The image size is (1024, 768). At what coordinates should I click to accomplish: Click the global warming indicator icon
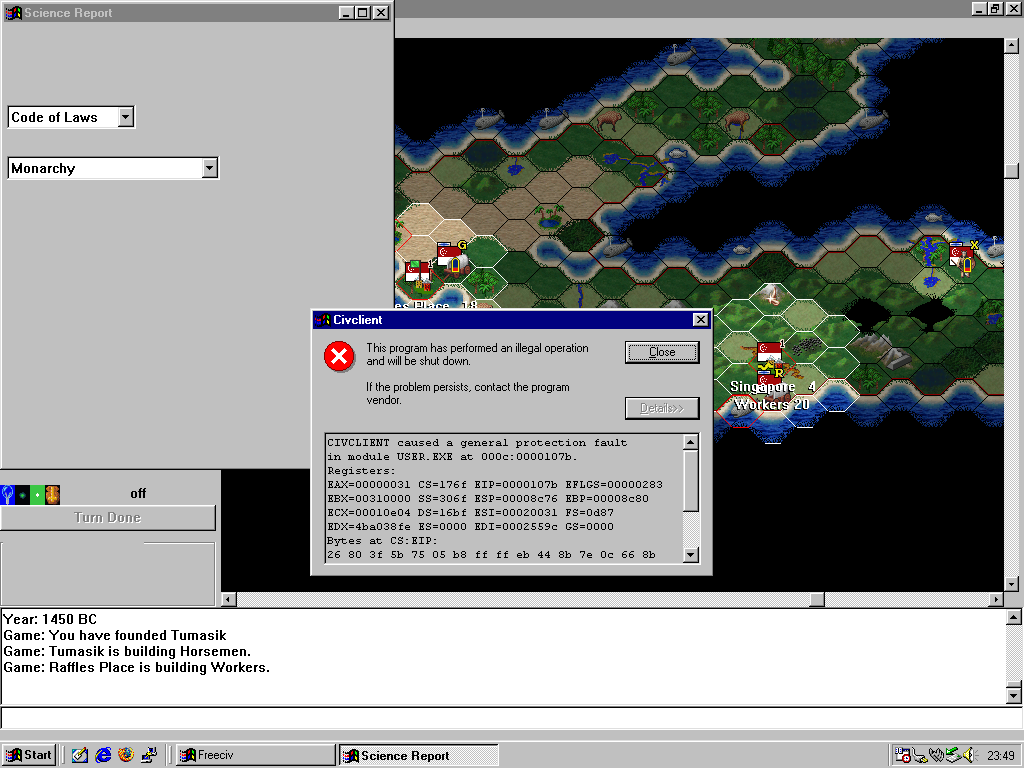(23, 494)
